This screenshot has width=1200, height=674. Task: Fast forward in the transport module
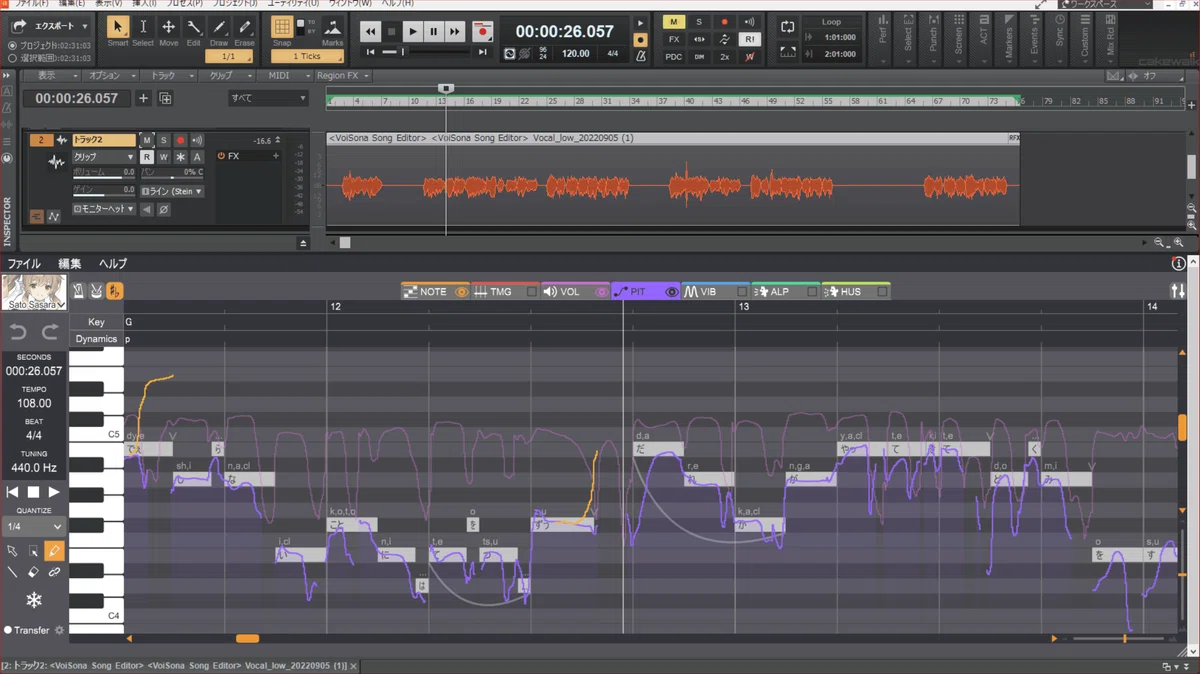[x=454, y=32]
